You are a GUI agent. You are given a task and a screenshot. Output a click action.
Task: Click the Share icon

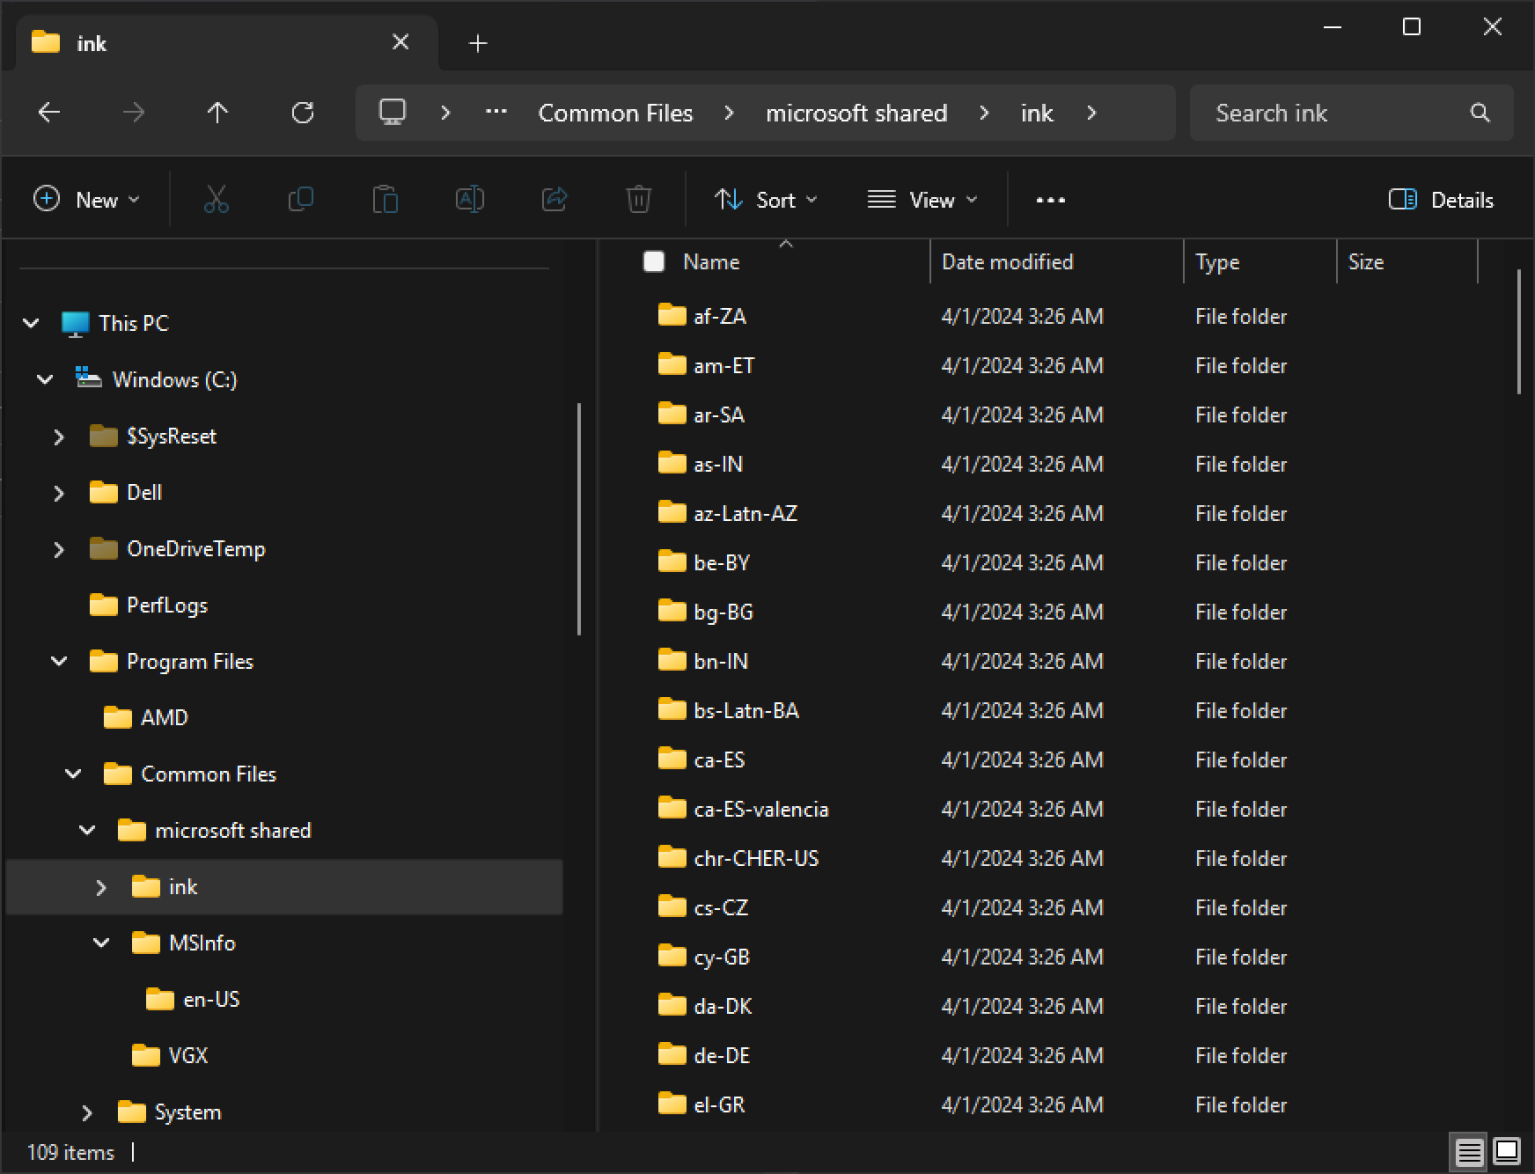(555, 199)
